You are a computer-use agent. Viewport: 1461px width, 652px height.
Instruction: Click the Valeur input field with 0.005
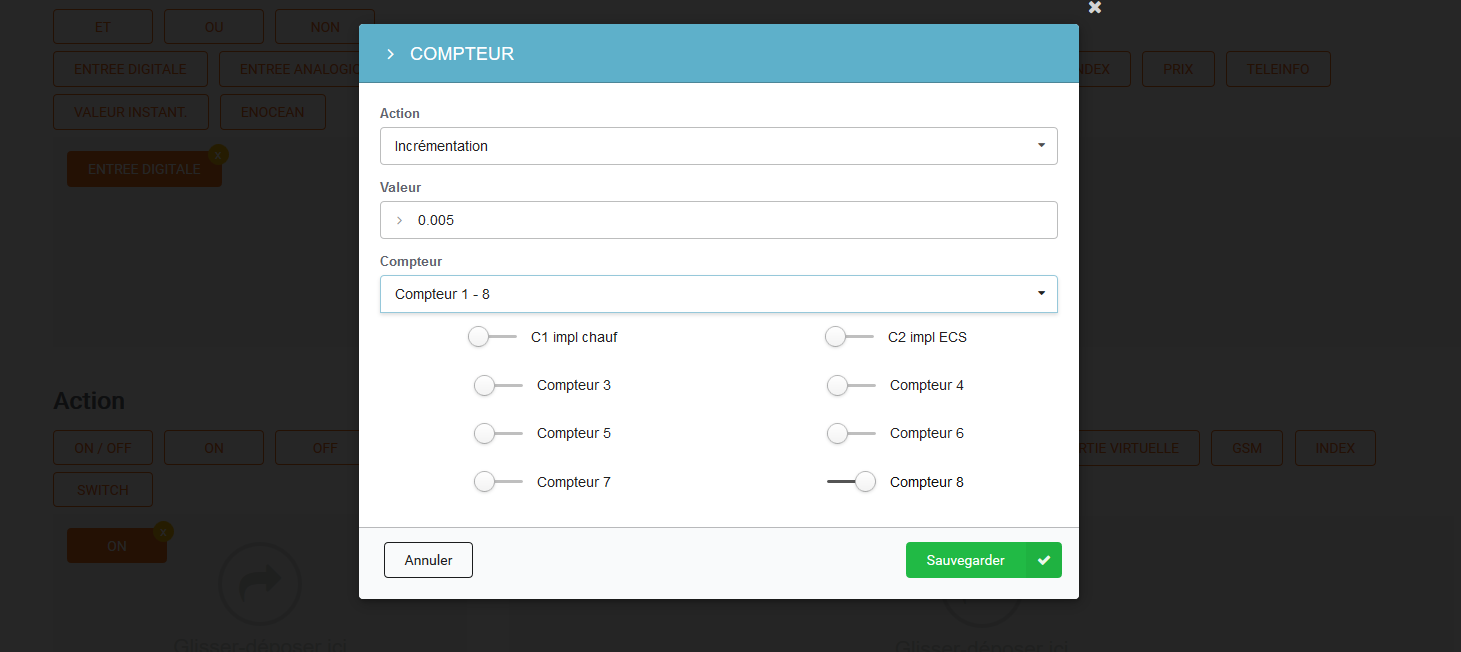(x=730, y=220)
